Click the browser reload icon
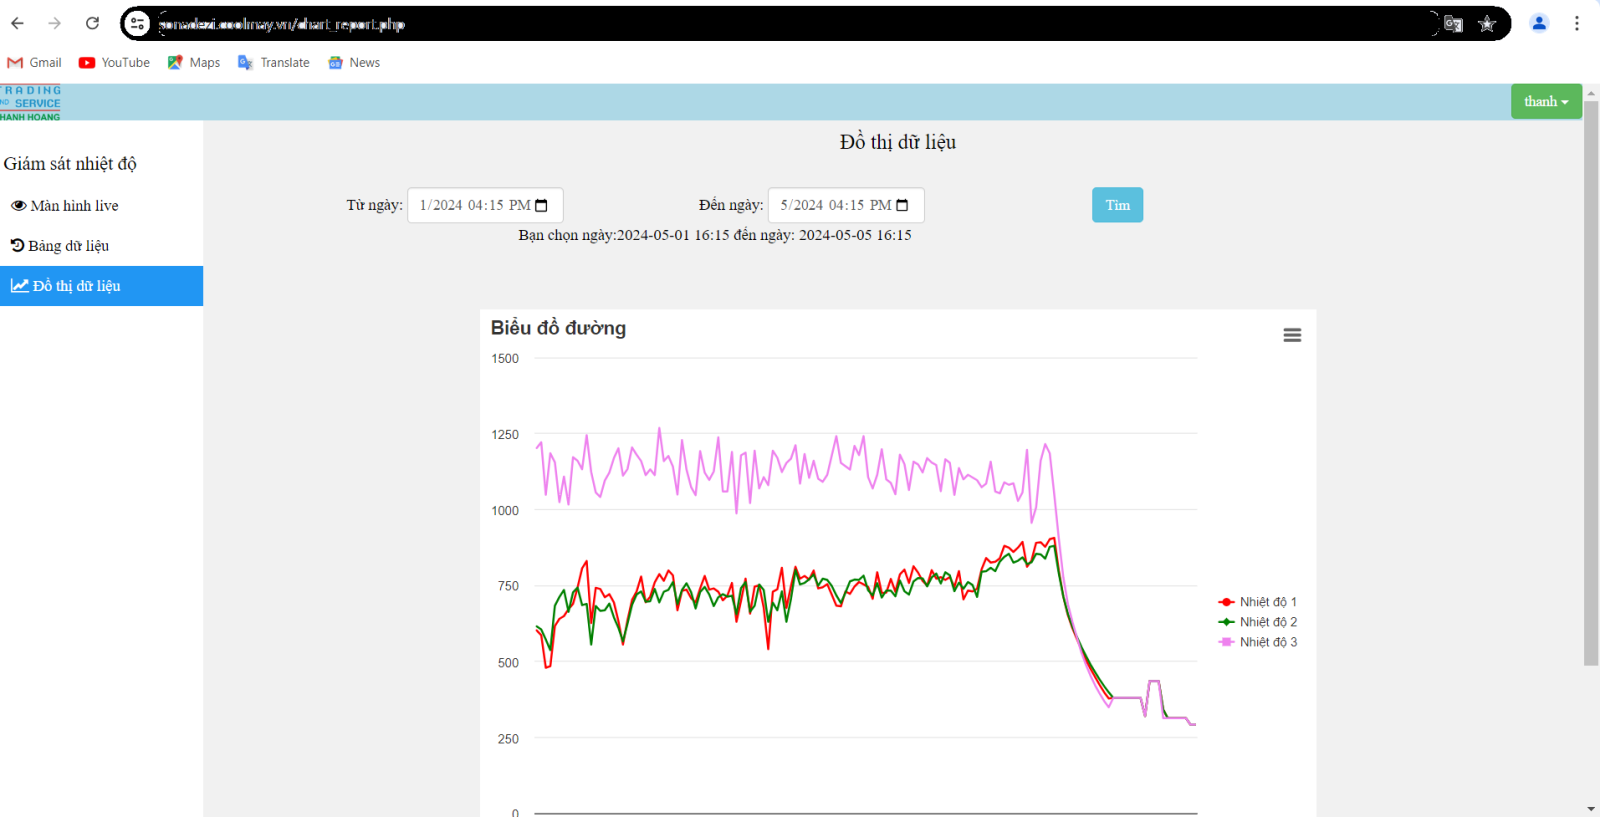This screenshot has height=817, width=1600. (92, 23)
